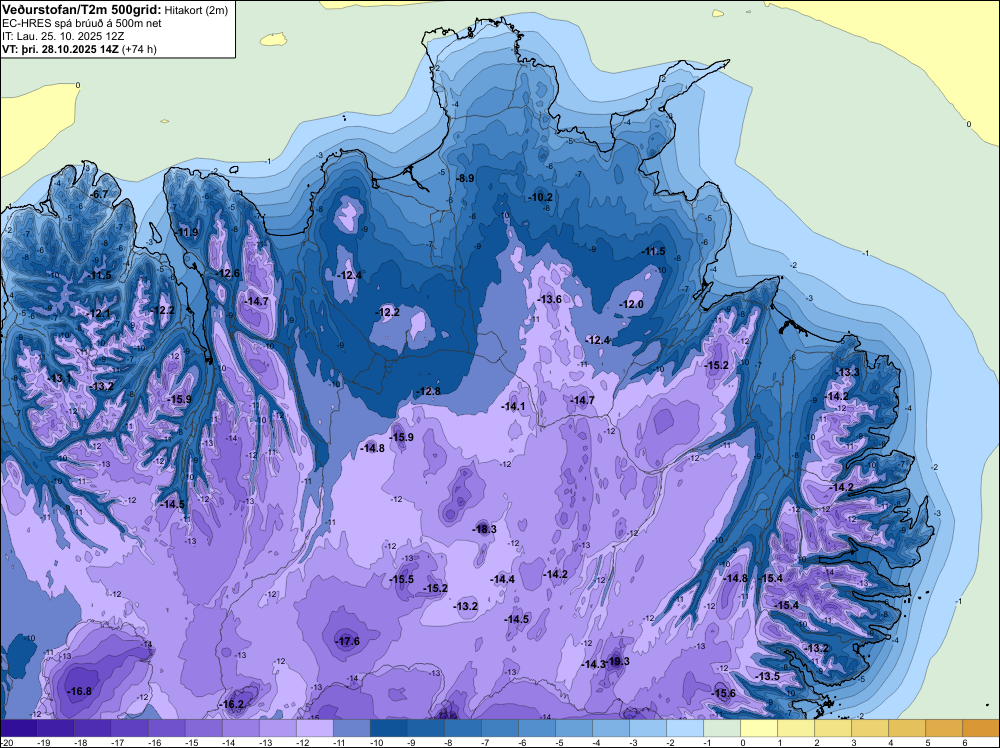Click the '-12.8' temperature value on the map
Viewport: 1000px width, 748px height.
coord(428,392)
